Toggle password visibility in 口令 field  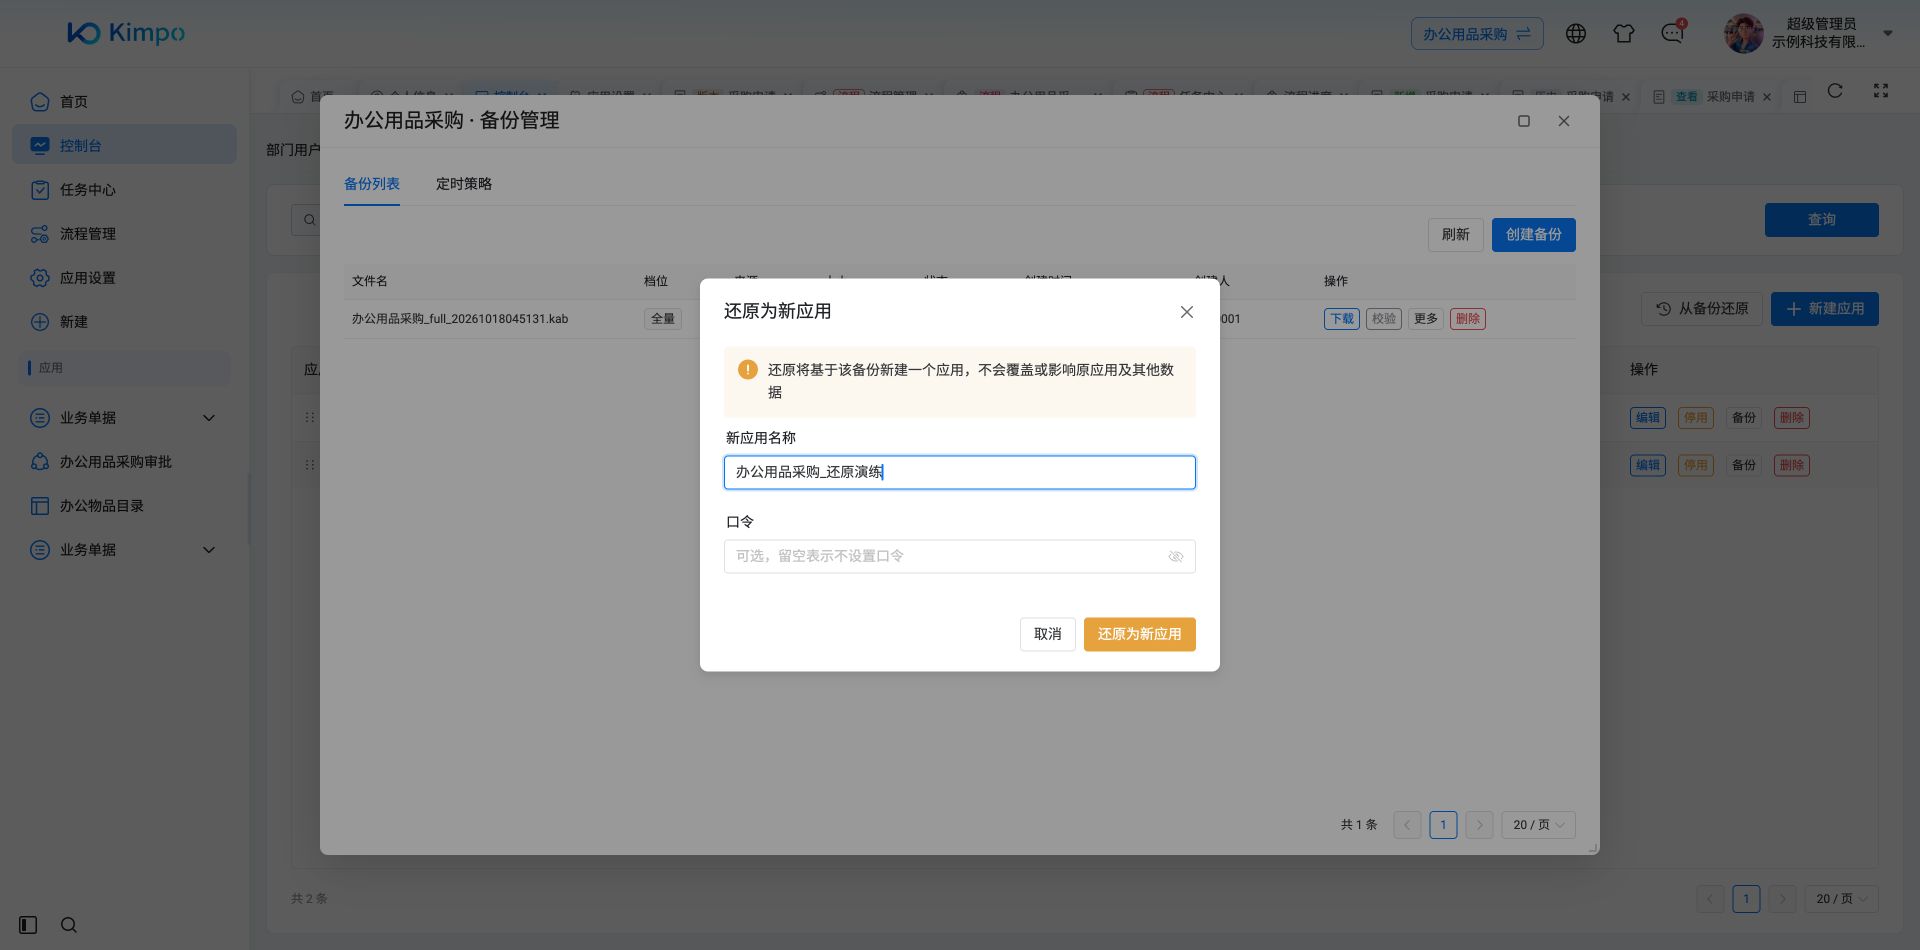[1176, 557]
